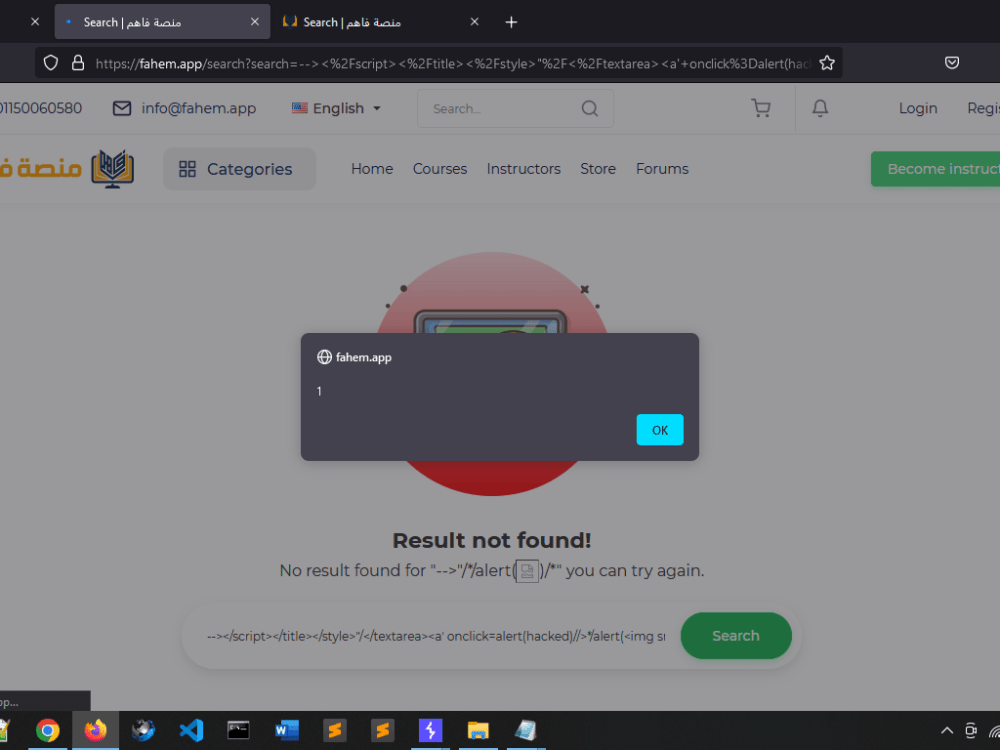Open the notifications bell icon
This screenshot has height=750, width=1000.
tap(820, 108)
